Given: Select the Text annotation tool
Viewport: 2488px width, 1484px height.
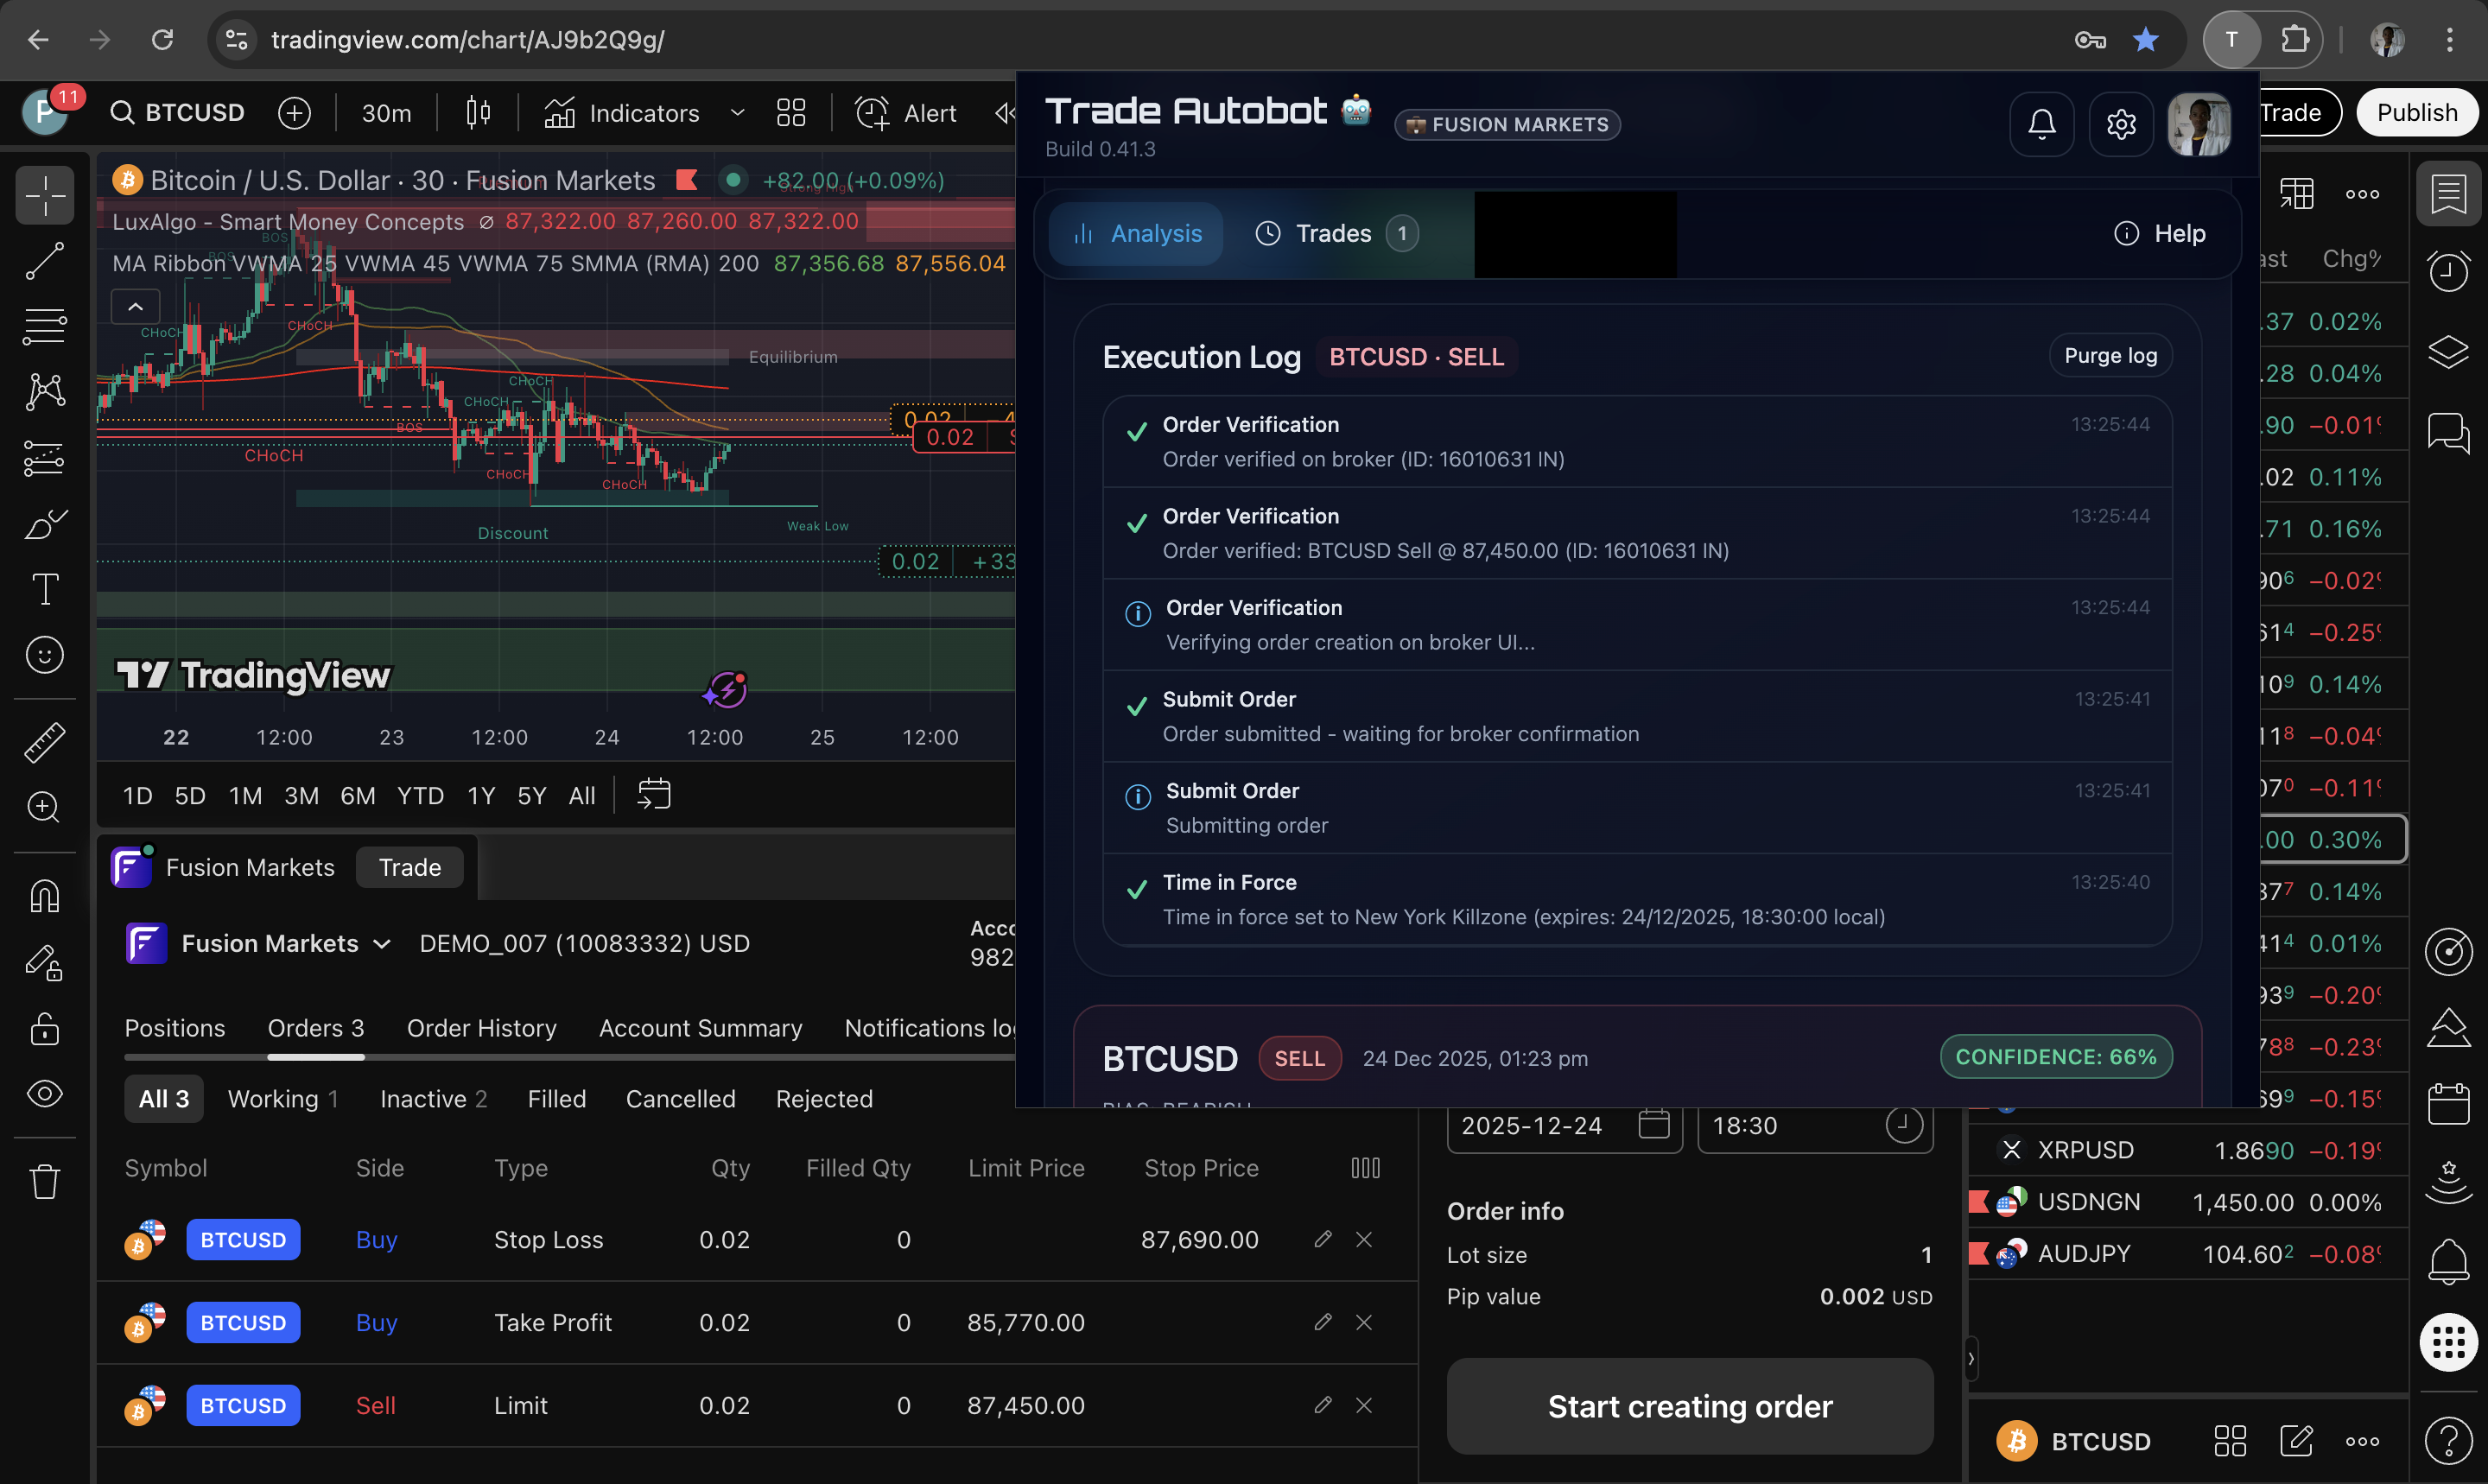Looking at the screenshot, I should (x=45, y=589).
